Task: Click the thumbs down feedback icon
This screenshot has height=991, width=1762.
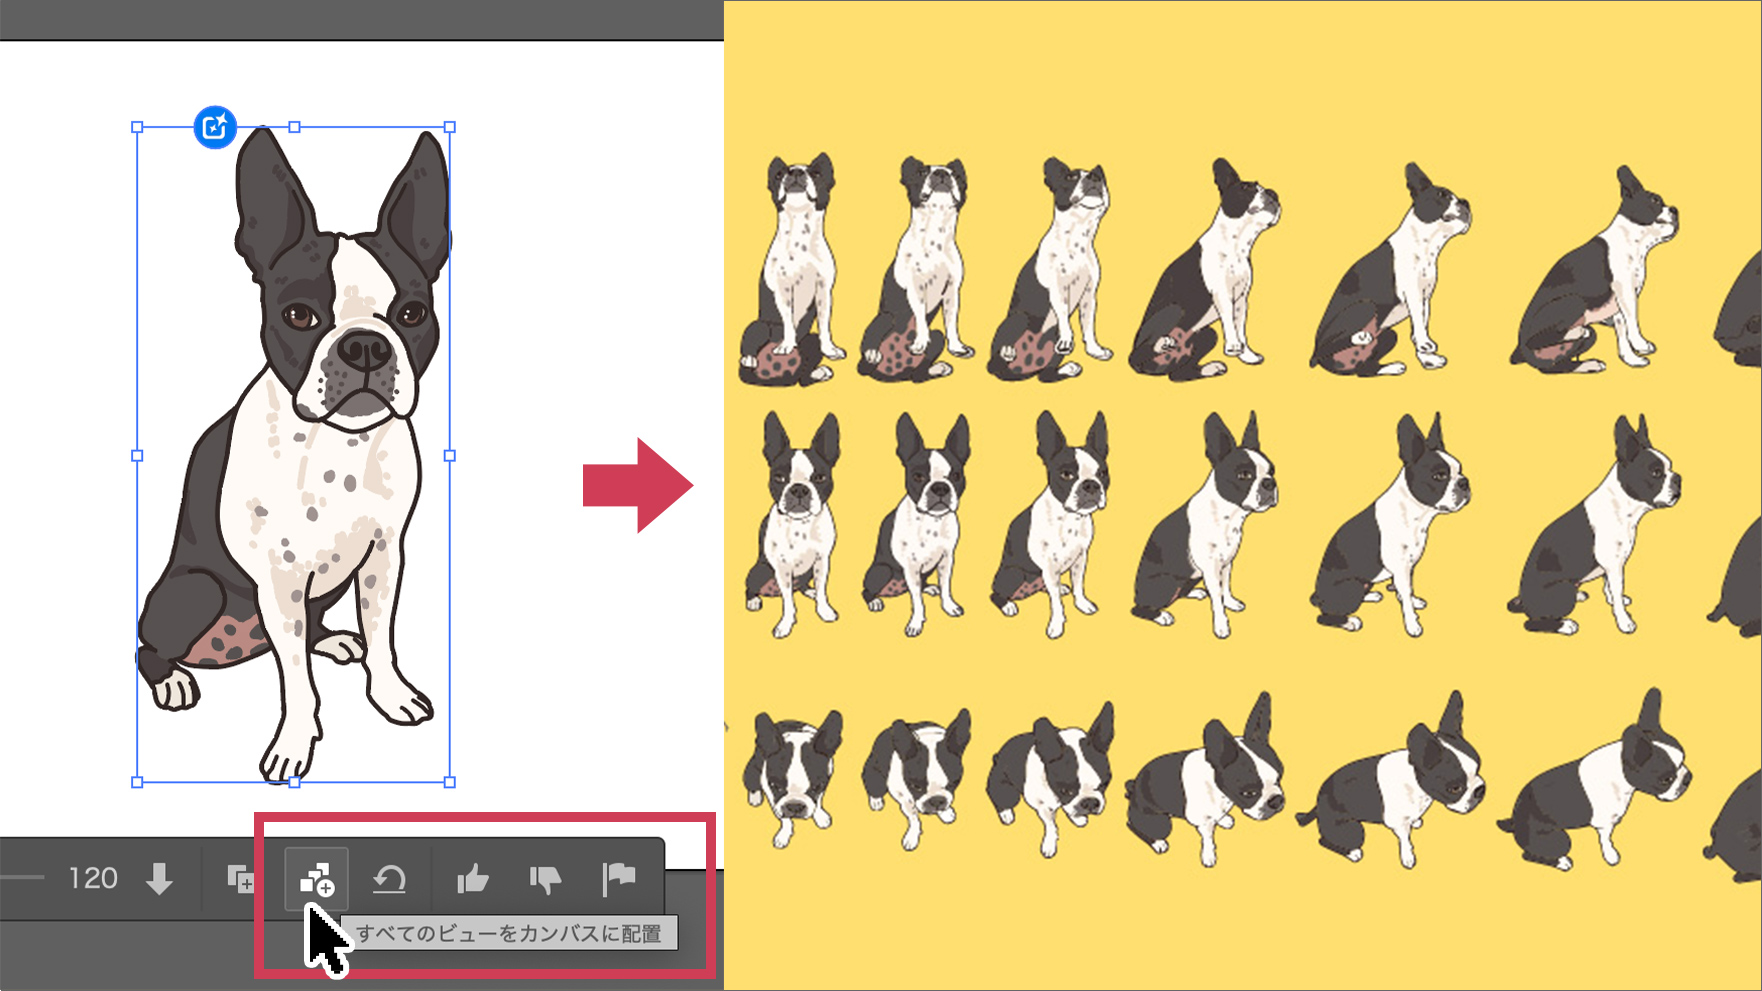Action: point(545,879)
